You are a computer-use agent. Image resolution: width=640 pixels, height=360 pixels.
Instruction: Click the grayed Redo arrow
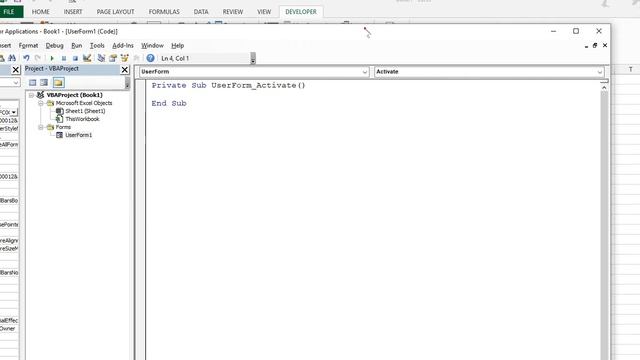[x=38, y=58]
